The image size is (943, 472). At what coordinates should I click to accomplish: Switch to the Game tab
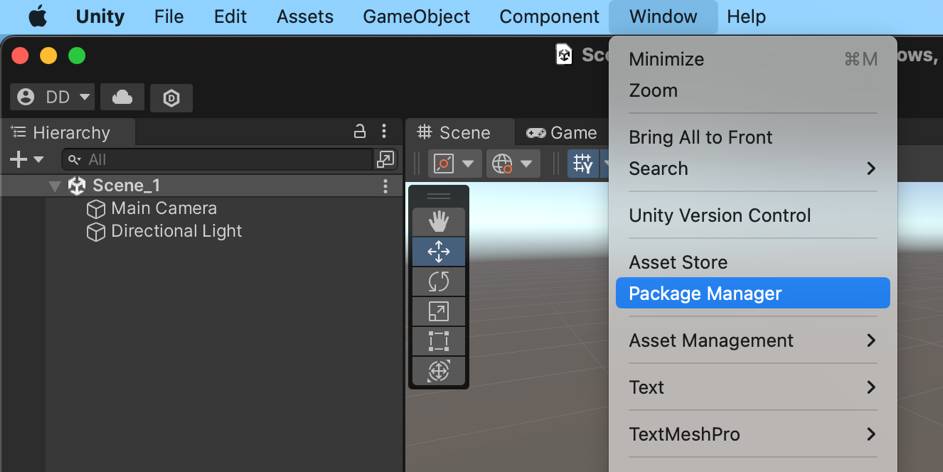(x=561, y=132)
